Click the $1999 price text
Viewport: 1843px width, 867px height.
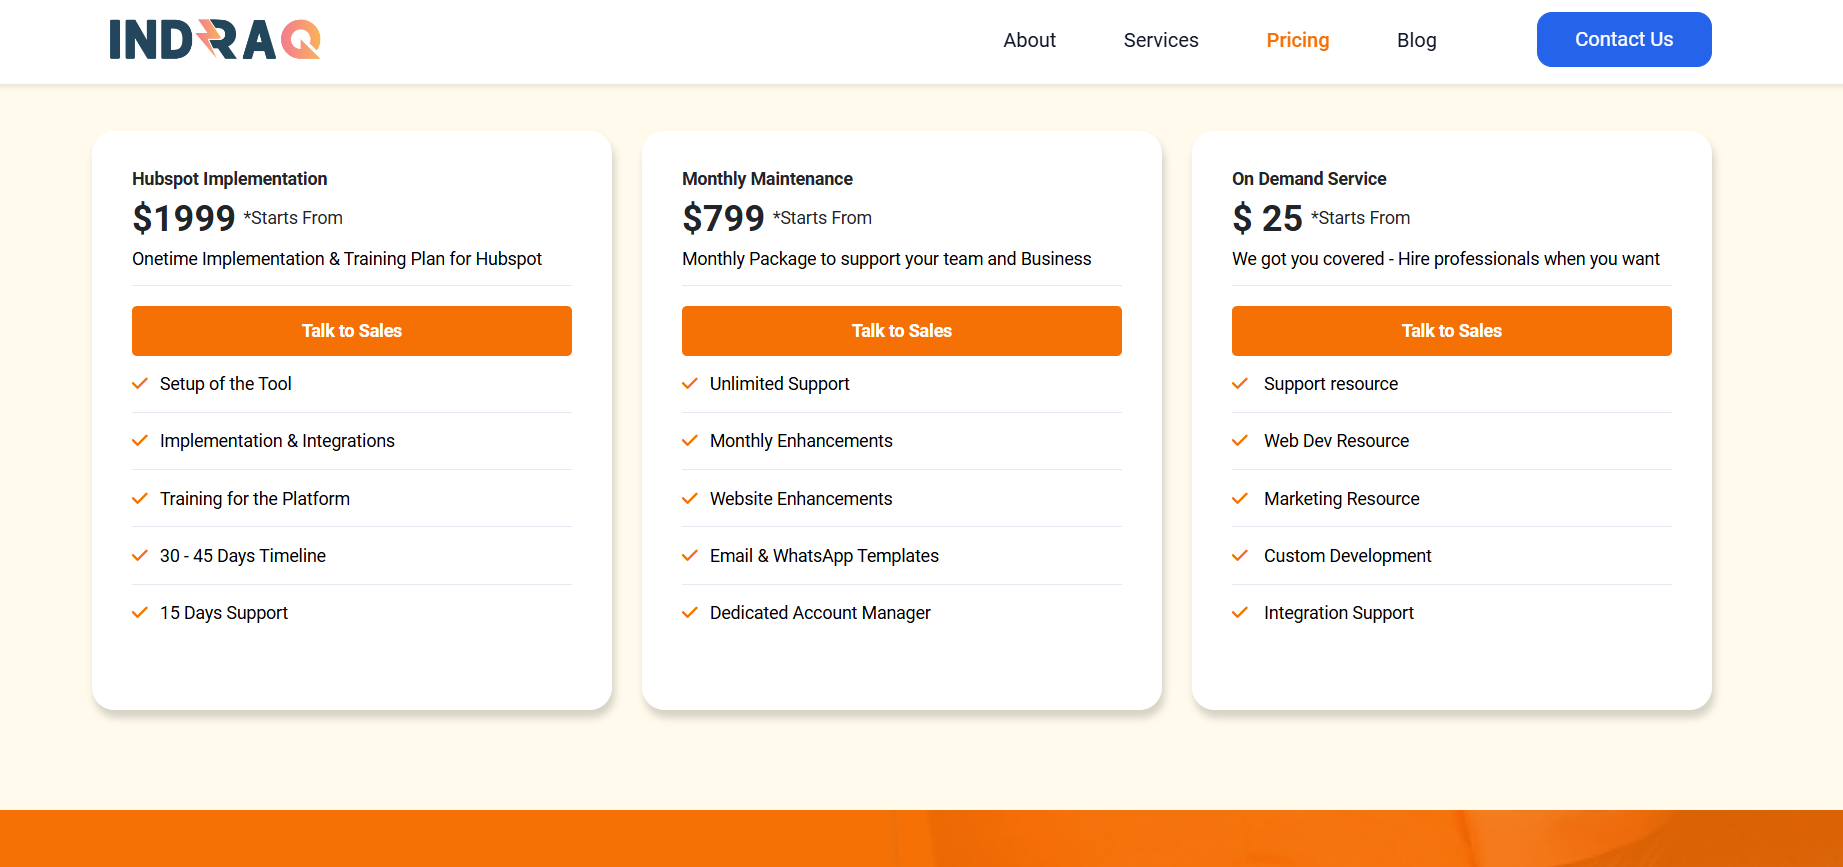click(x=184, y=218)
